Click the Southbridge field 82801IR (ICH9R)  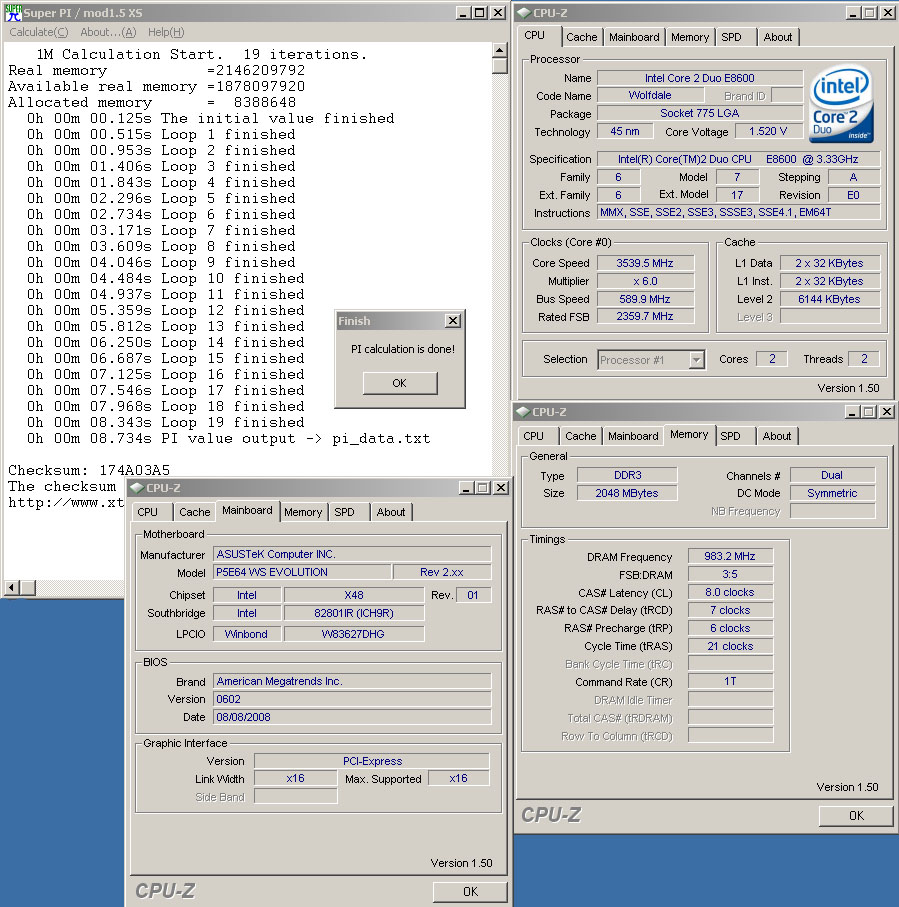[354, 613]
